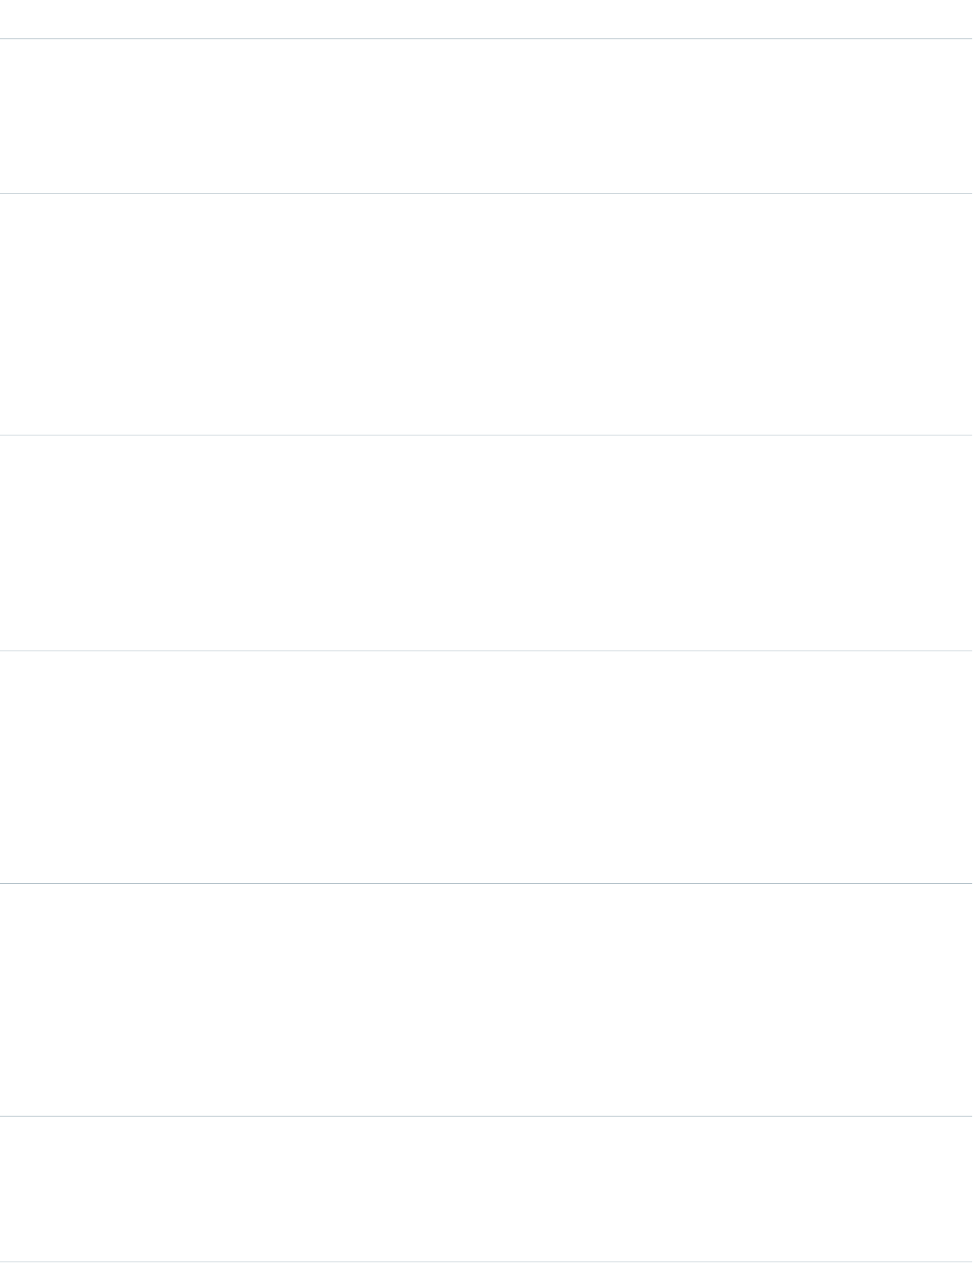Click the second horizontal divider line from top
This screenshot has height=1263, width=973.
coord(486,193)
